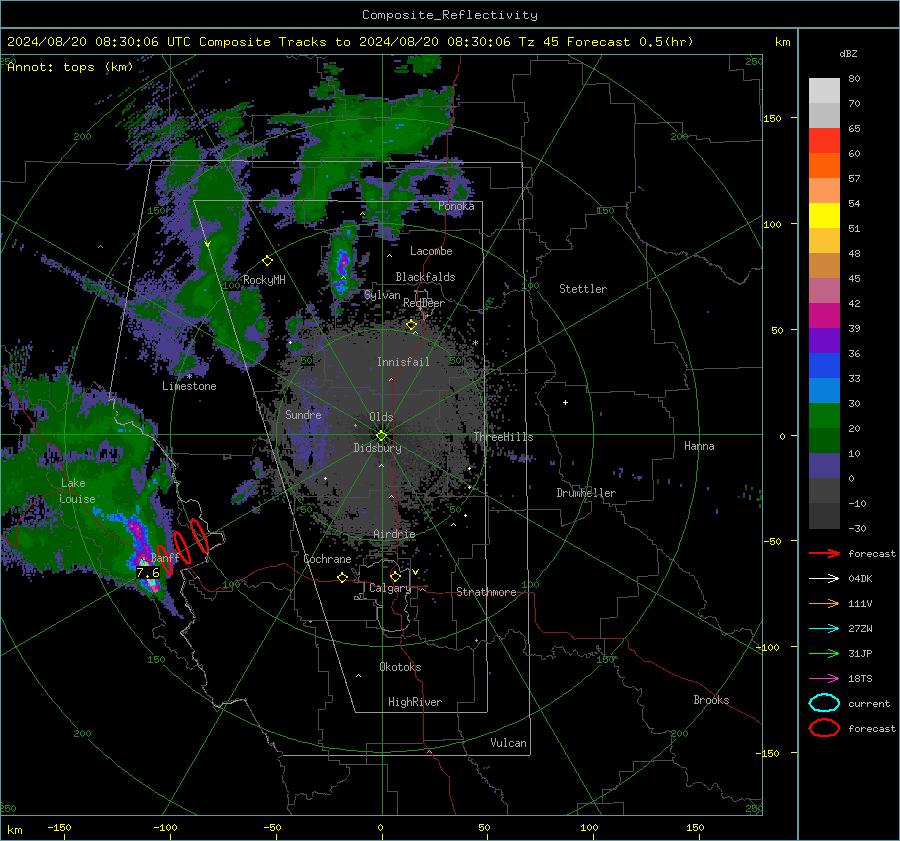Select the UTC timestamp header line
This screenshot has height=841, width=900.
pos(350,42)
